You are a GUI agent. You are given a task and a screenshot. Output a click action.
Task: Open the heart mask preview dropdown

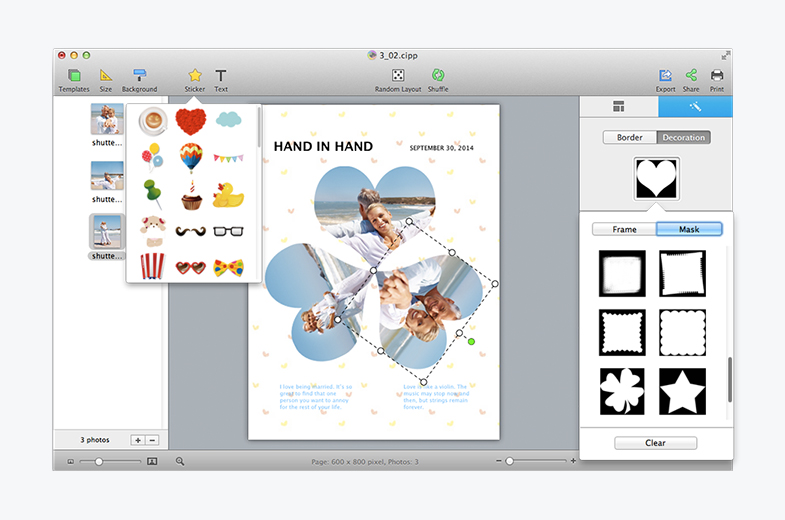(656, 179)
